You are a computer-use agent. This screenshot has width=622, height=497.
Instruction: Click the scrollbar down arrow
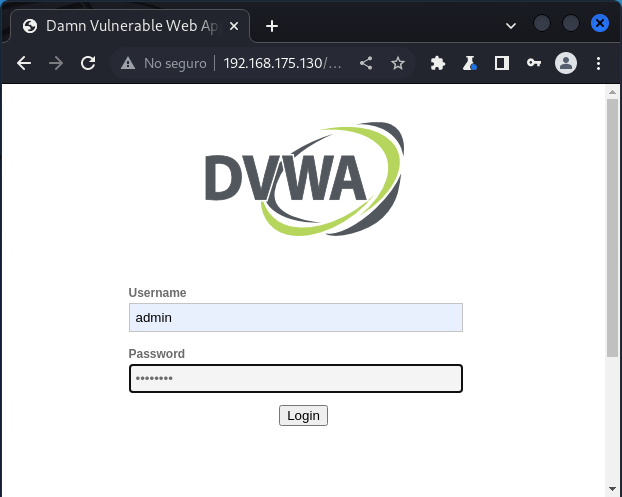tap(612, 489)
